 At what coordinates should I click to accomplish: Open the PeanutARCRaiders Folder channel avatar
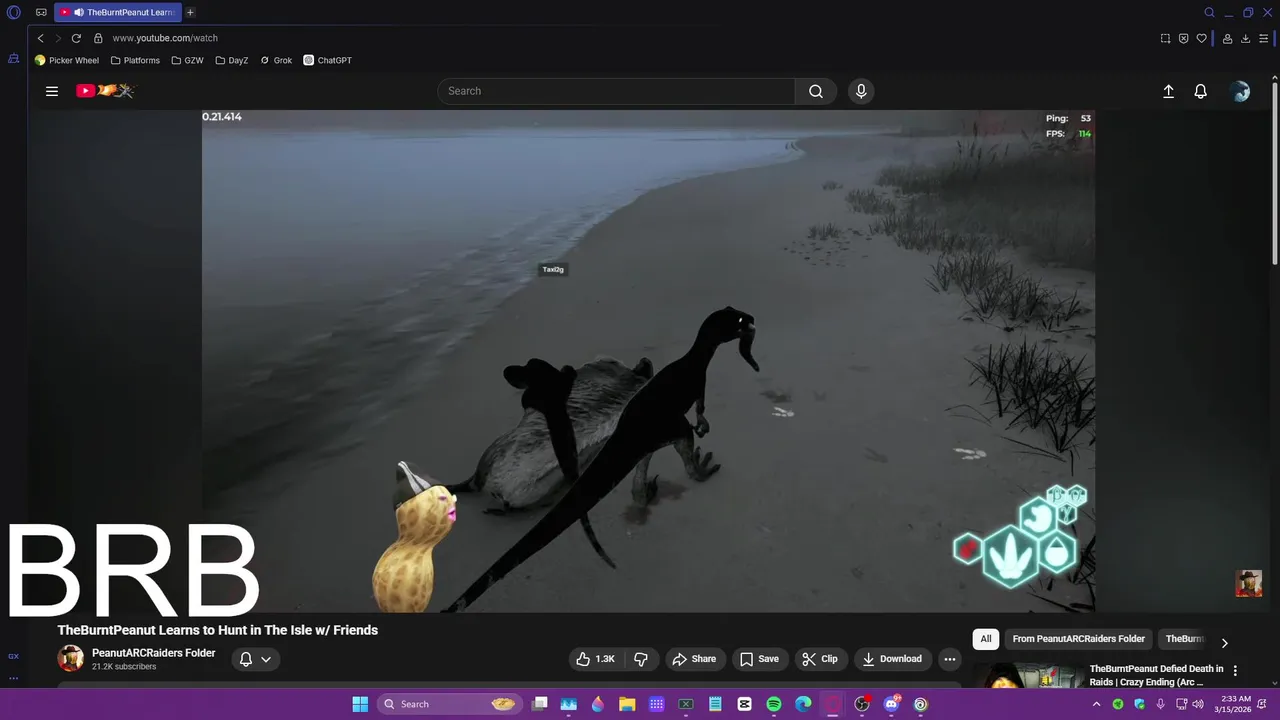70,658
